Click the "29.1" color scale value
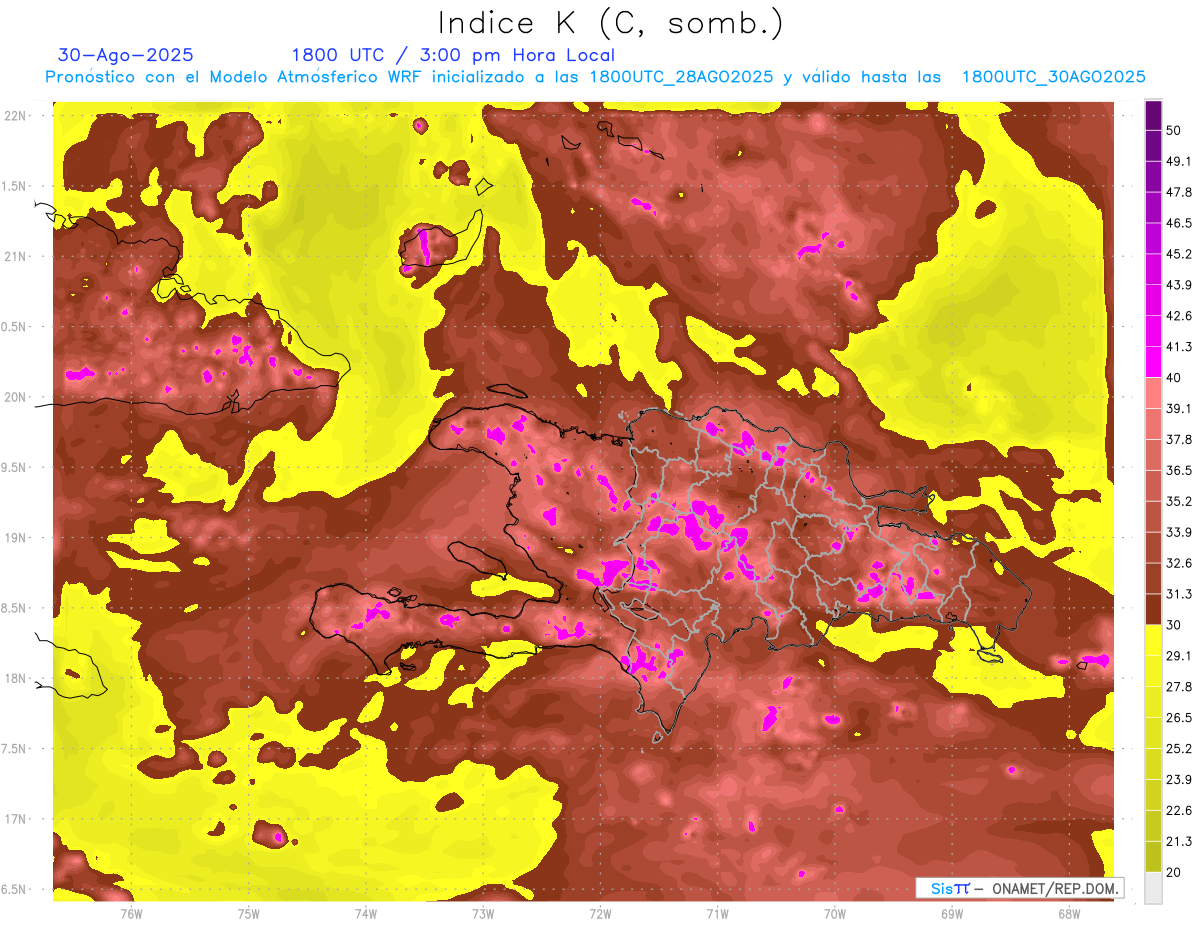 (1178, 655)
